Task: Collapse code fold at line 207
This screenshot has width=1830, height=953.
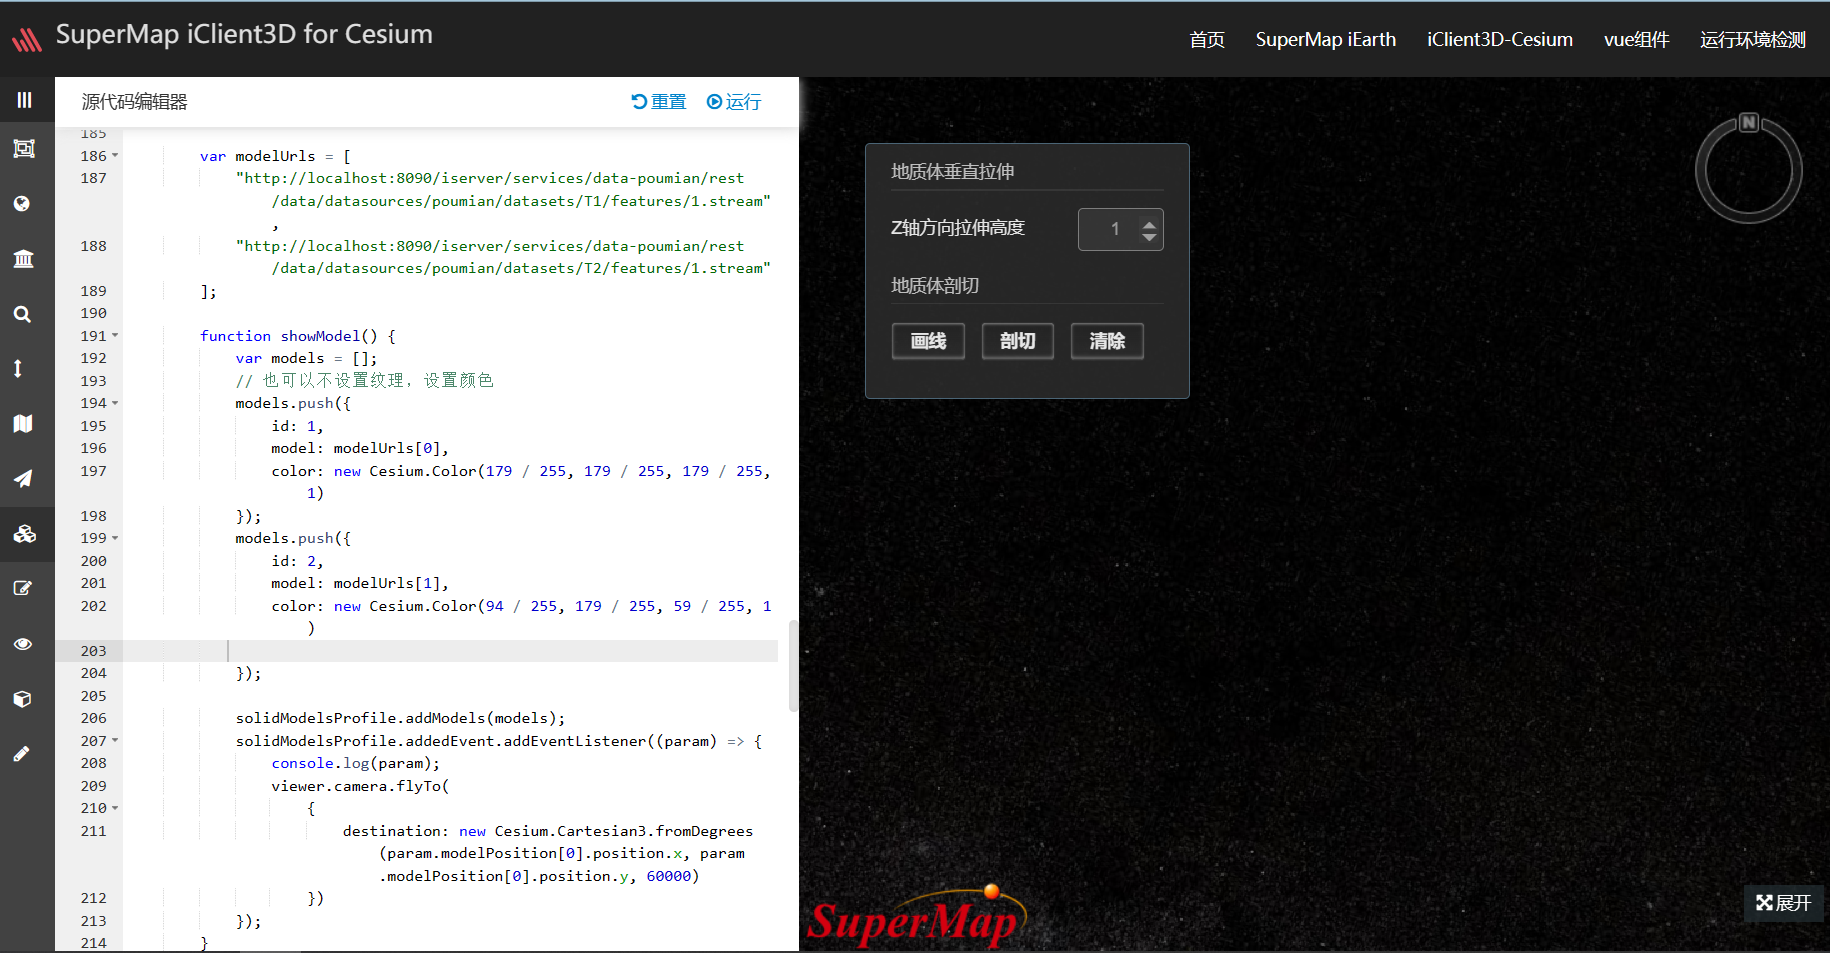Action: click(115, 741)
